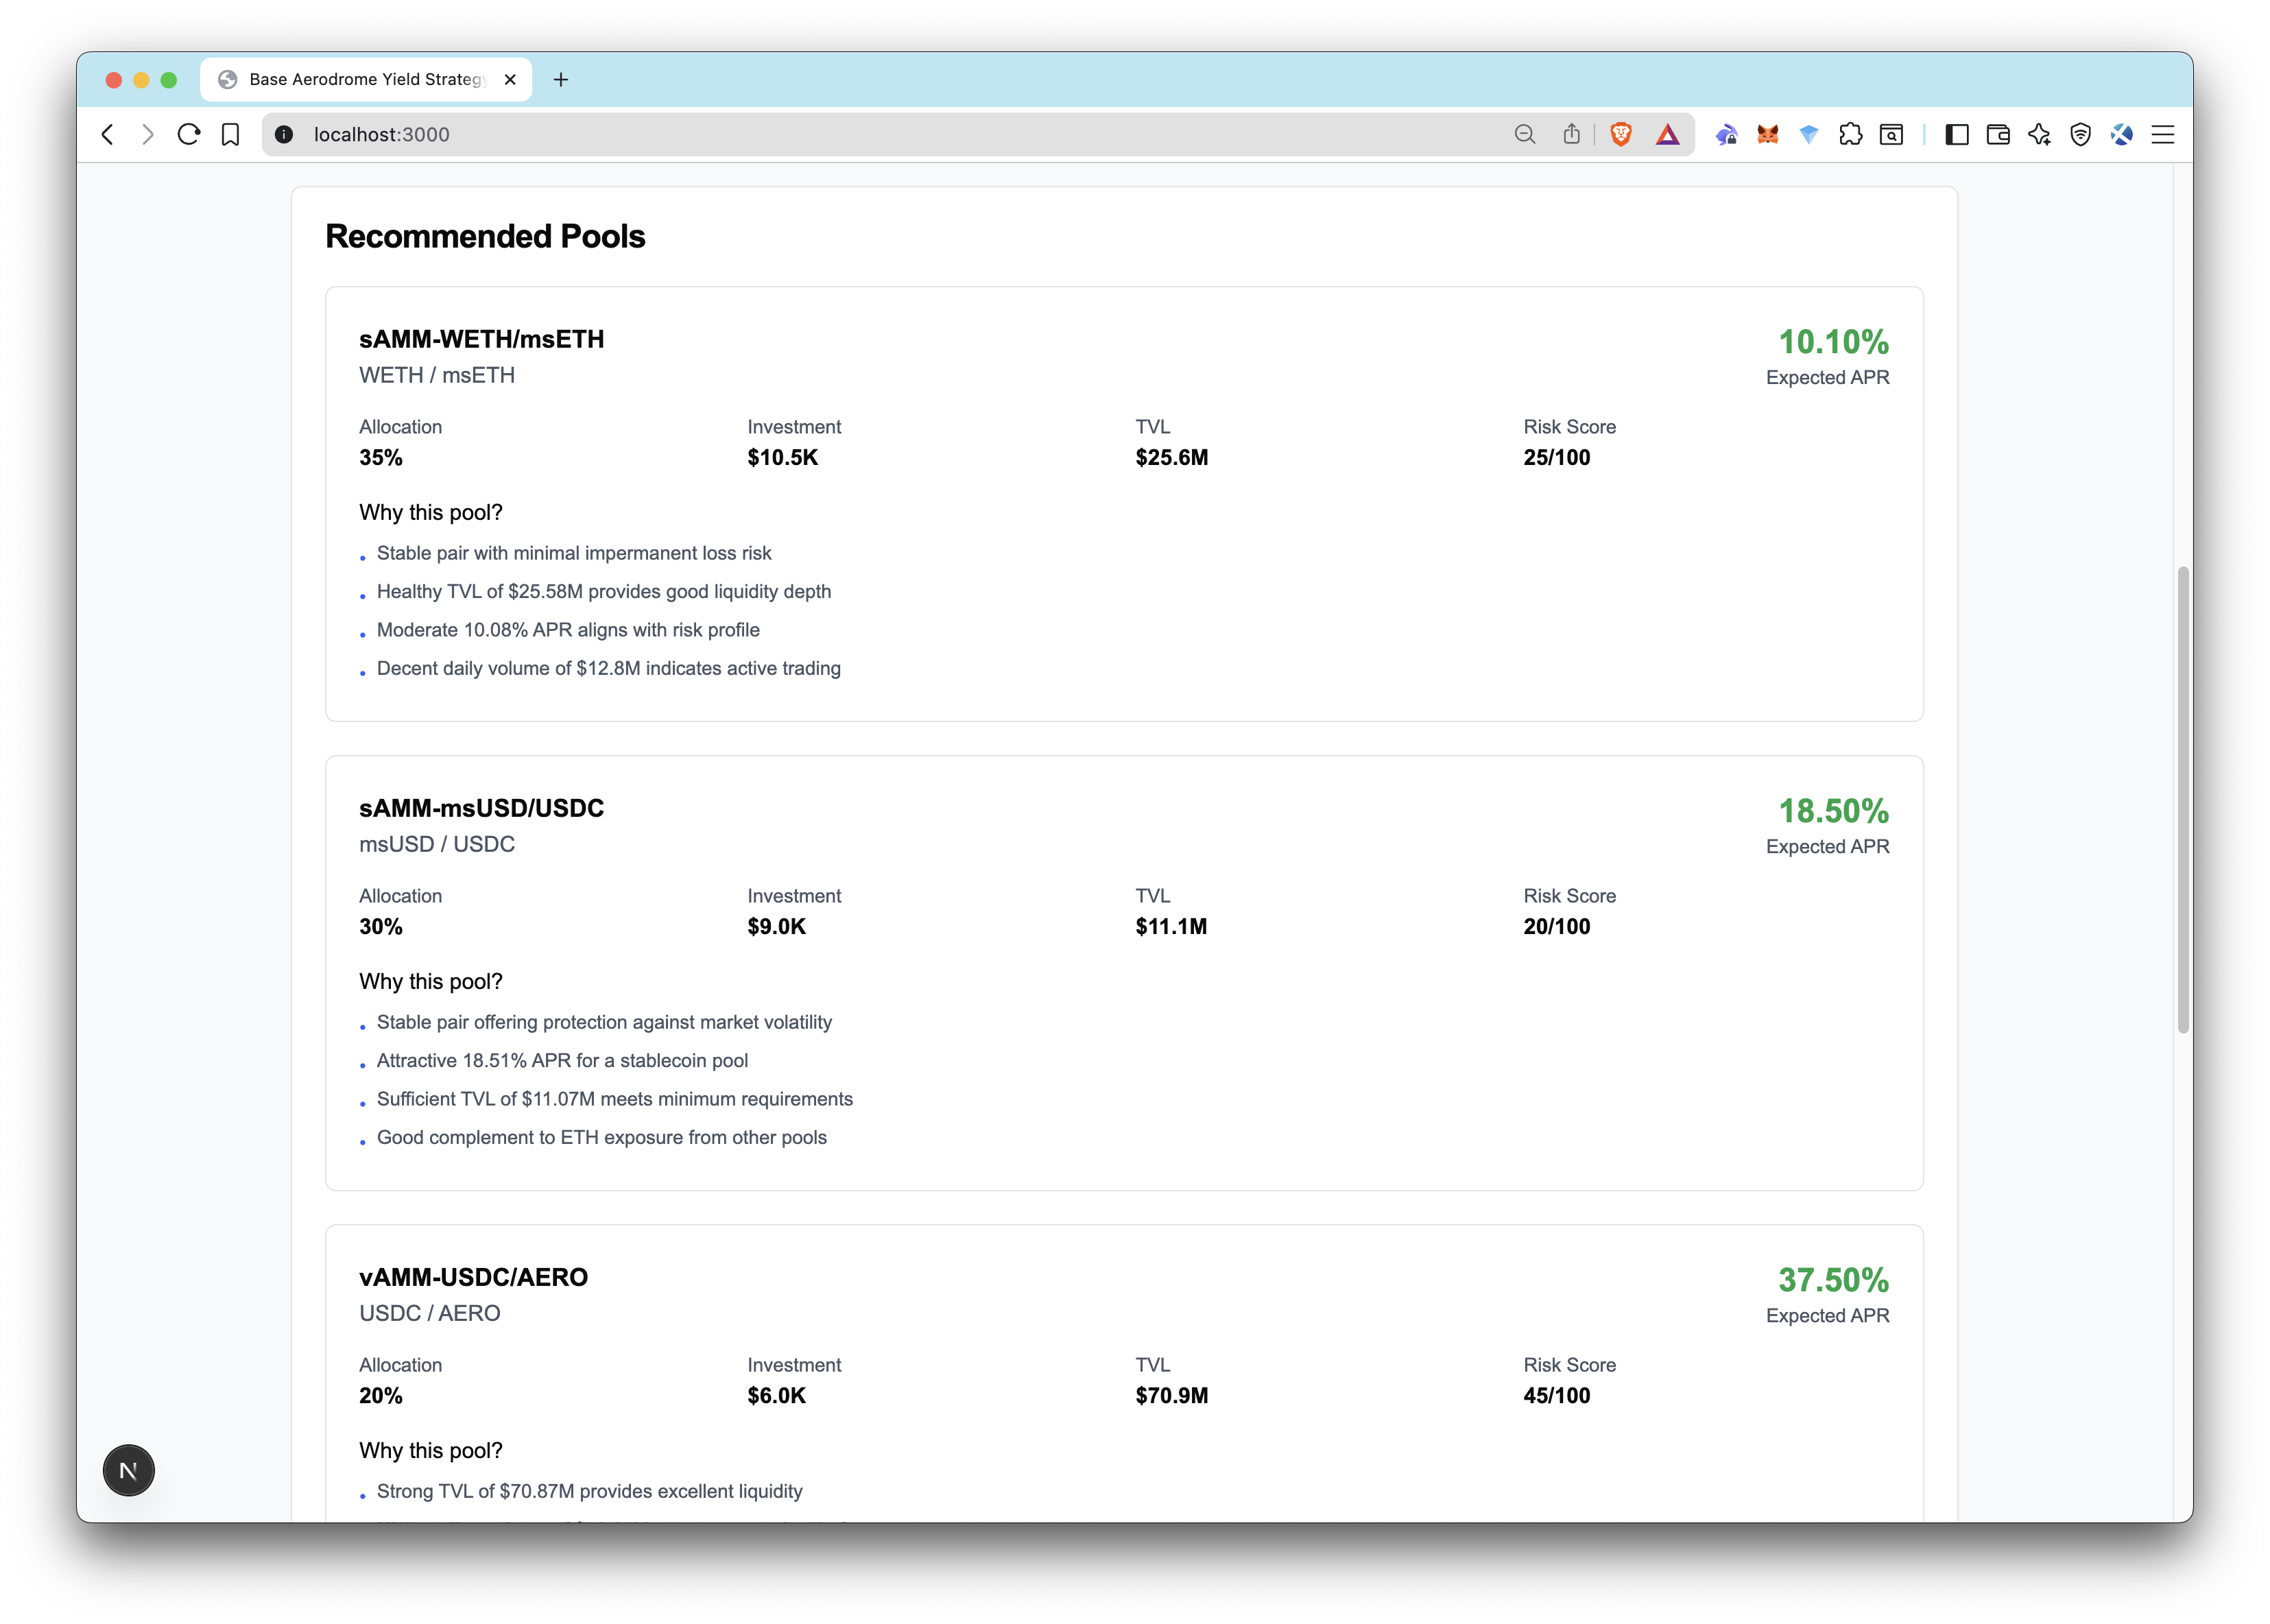Toggle the browser sidebar panel
This screenshot has width=2270, height=1624.
[x=1956, y=134]
